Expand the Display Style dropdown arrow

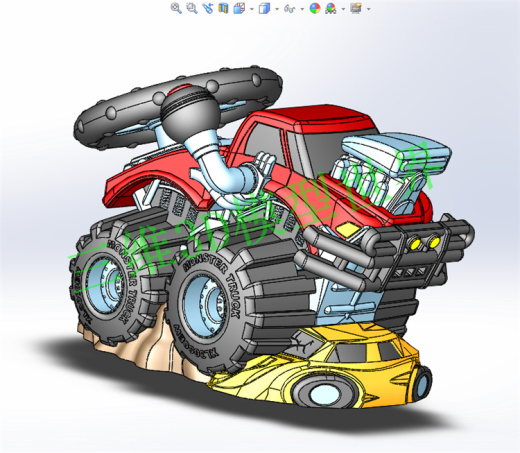[x=277, y=9]
